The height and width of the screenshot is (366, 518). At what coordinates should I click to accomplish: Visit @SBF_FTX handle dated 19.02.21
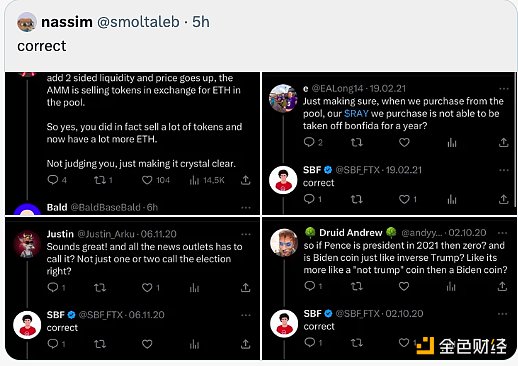[357, 170]
